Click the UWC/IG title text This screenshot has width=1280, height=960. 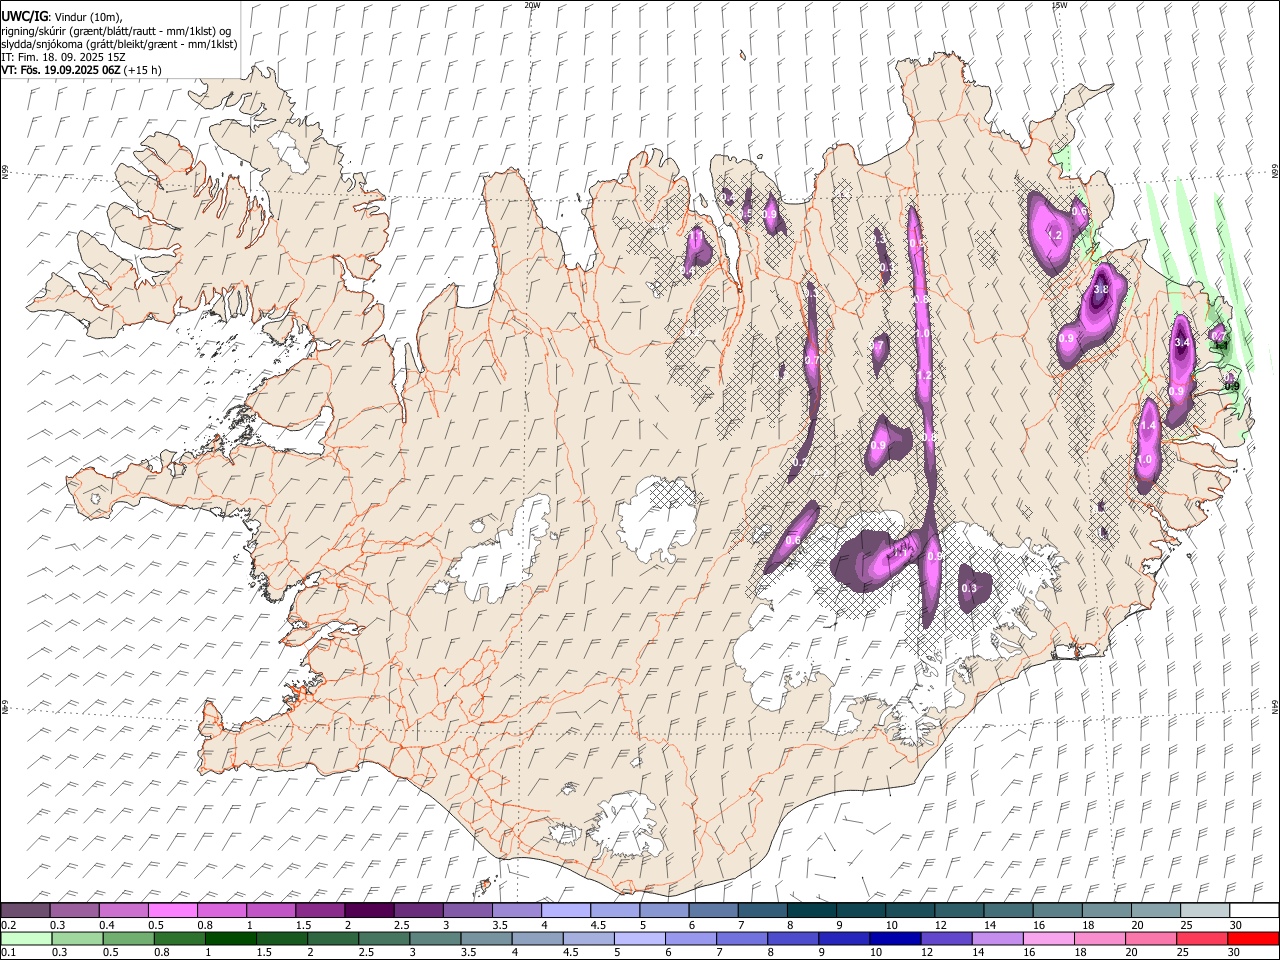pyautogui.click(x=24, y=17)
